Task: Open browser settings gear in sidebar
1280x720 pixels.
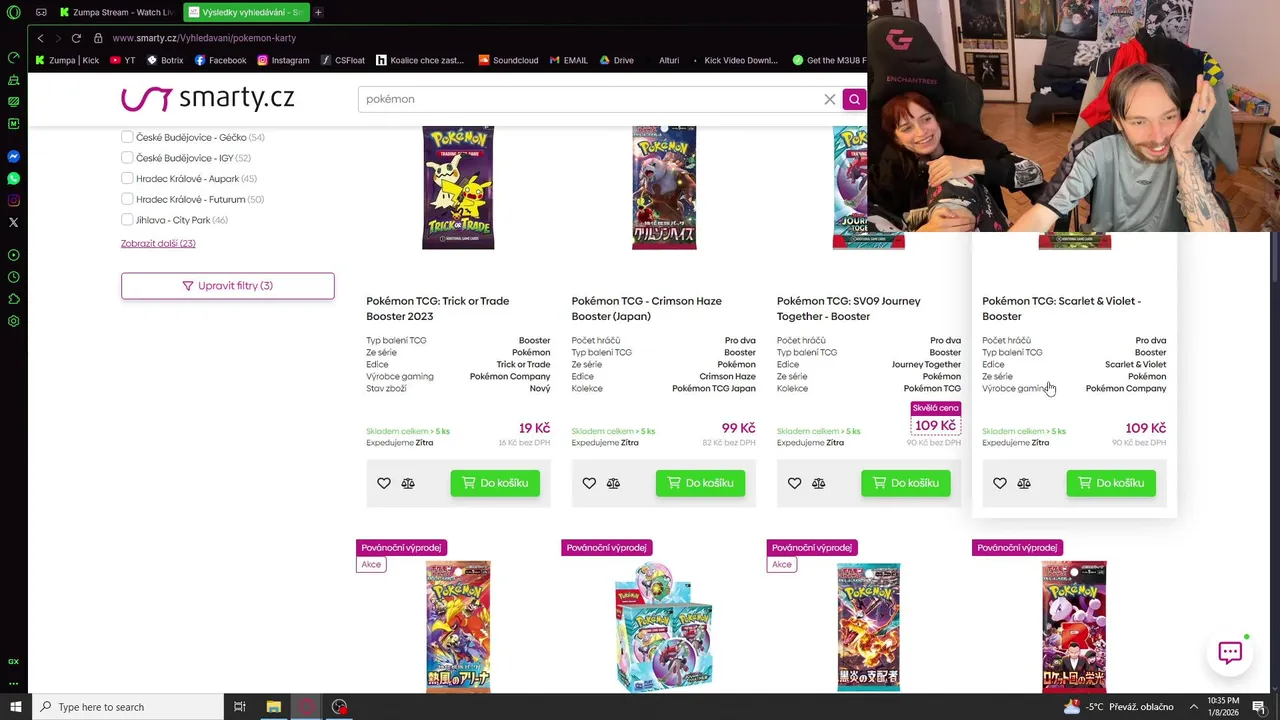Action: click(x=13, y=321)
